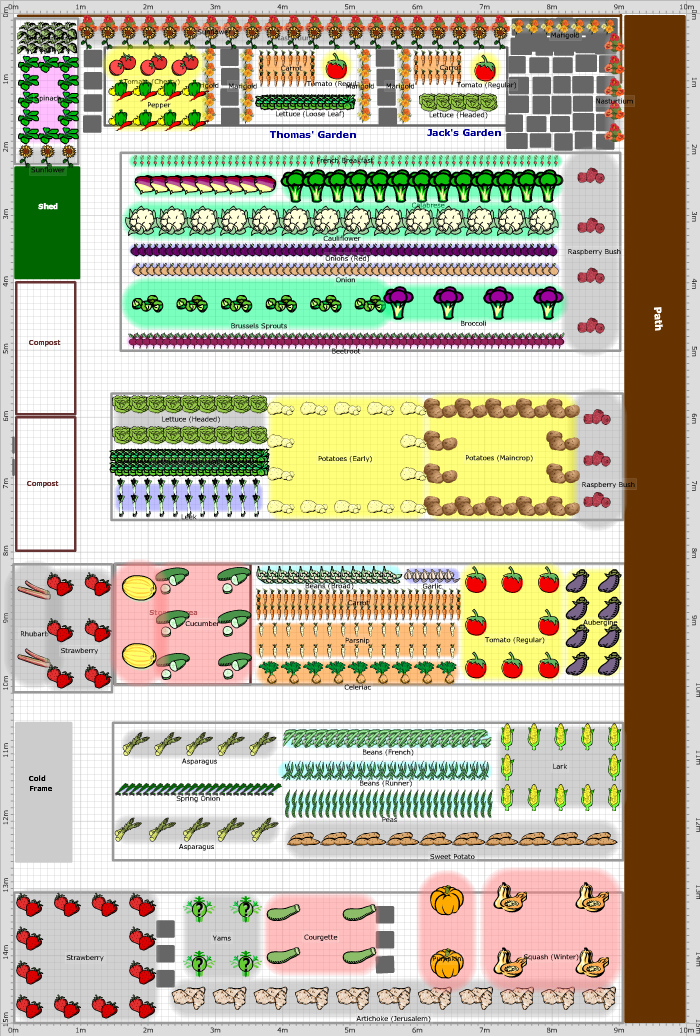Click the Rhubarb label
Image resolution: width=700 pixels, height=1036 pixels.
click(34, 634)
